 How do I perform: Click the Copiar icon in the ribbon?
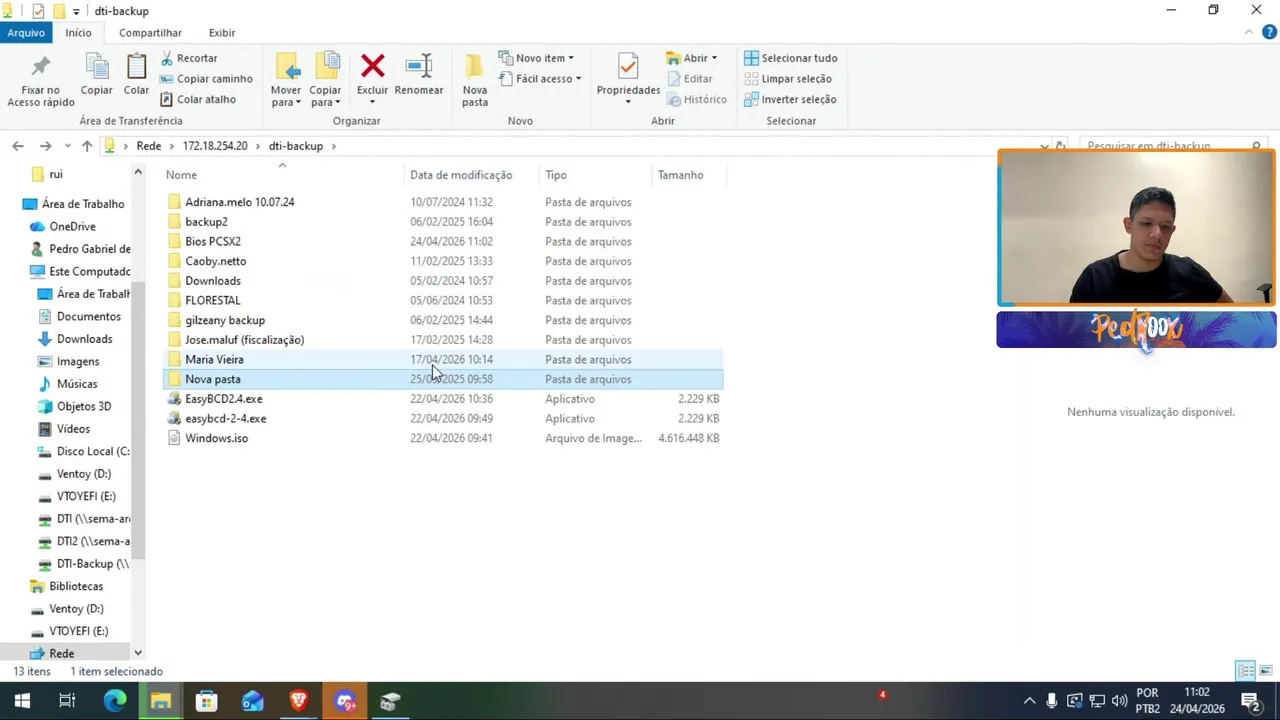click(x=97, y=75)
